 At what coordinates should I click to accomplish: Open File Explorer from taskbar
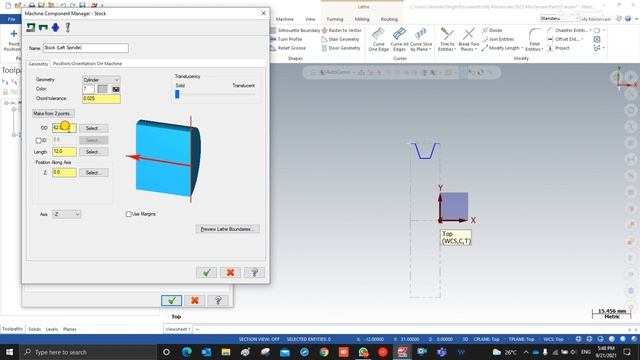click(x=226, y=352)
